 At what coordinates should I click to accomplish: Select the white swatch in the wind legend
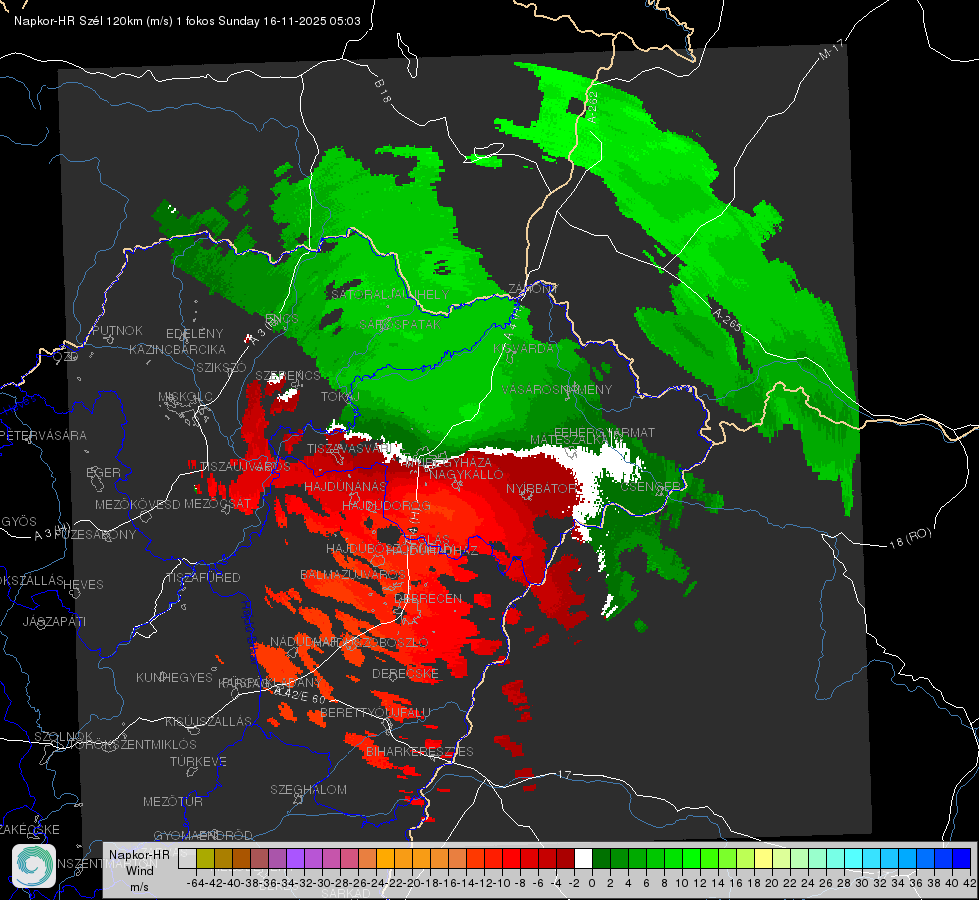[x=583, y=858]
